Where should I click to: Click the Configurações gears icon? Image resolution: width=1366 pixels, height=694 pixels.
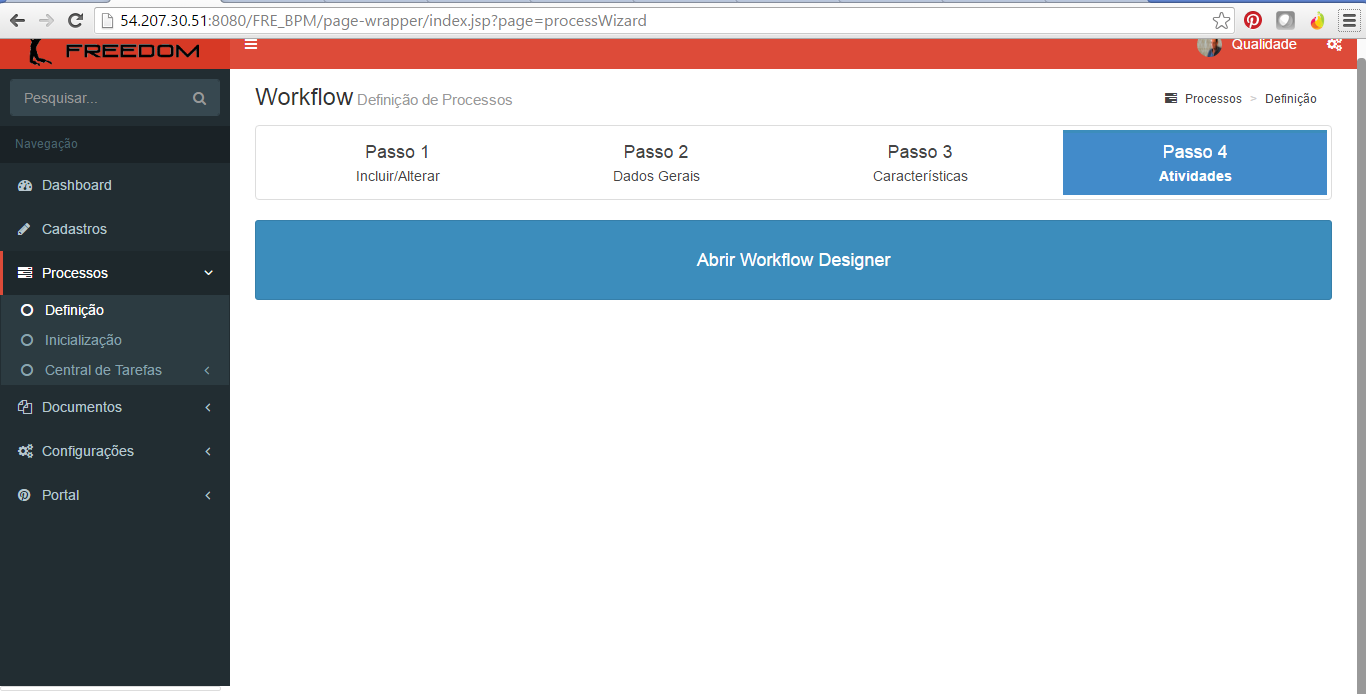[25, 451]
